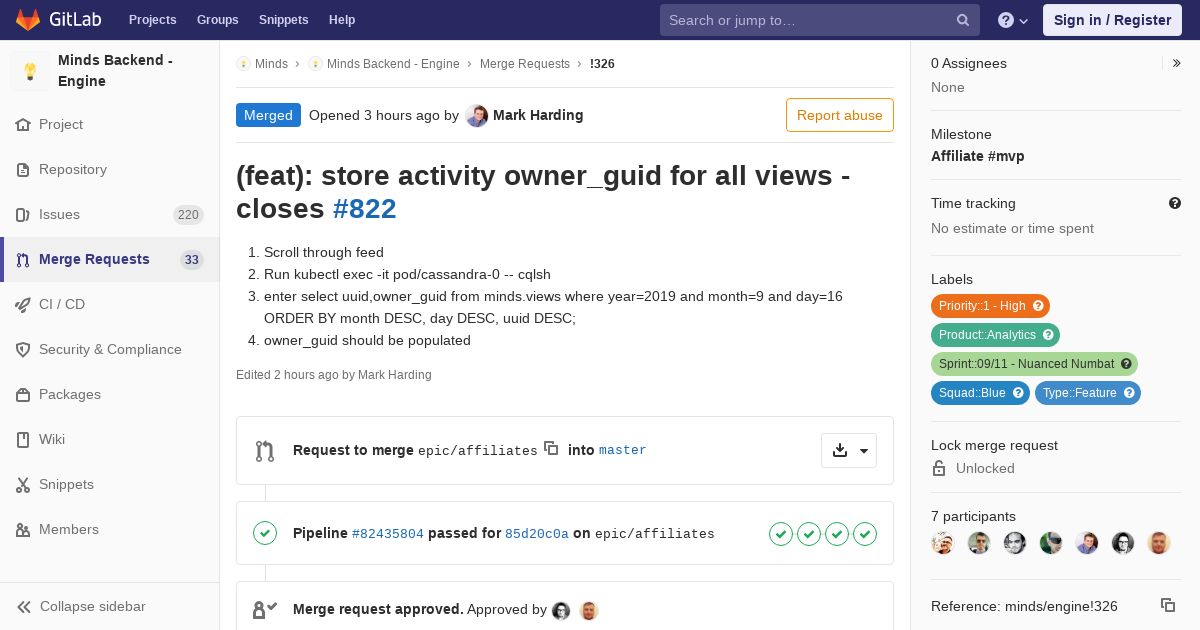The height and width of the screenshot is (630, 1200).
Task: Open Minds Backend - Engine breadcrumb
Action: point(393,64)
